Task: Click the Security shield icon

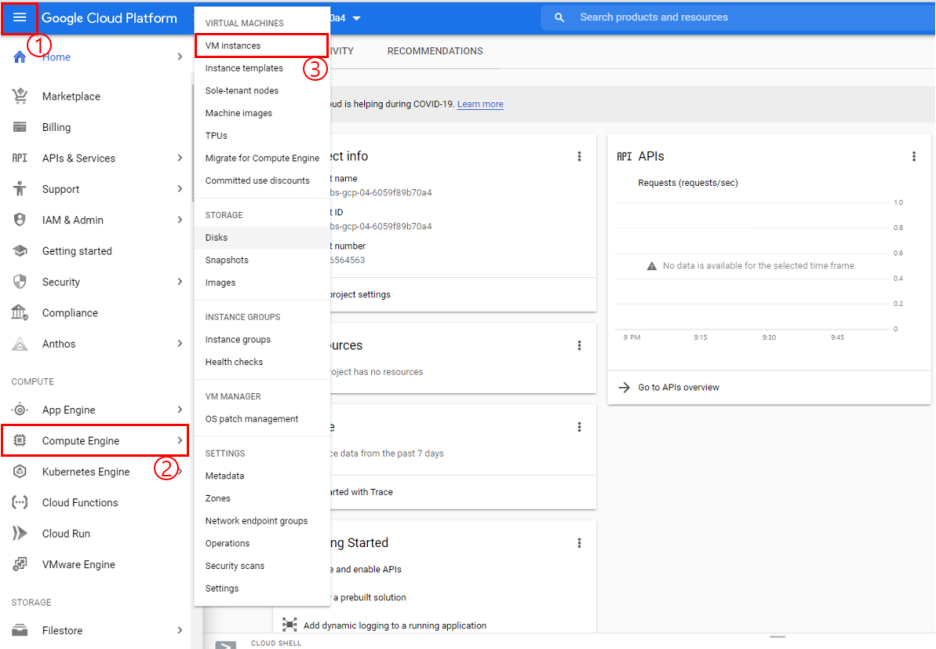Action: pos(20,282)
